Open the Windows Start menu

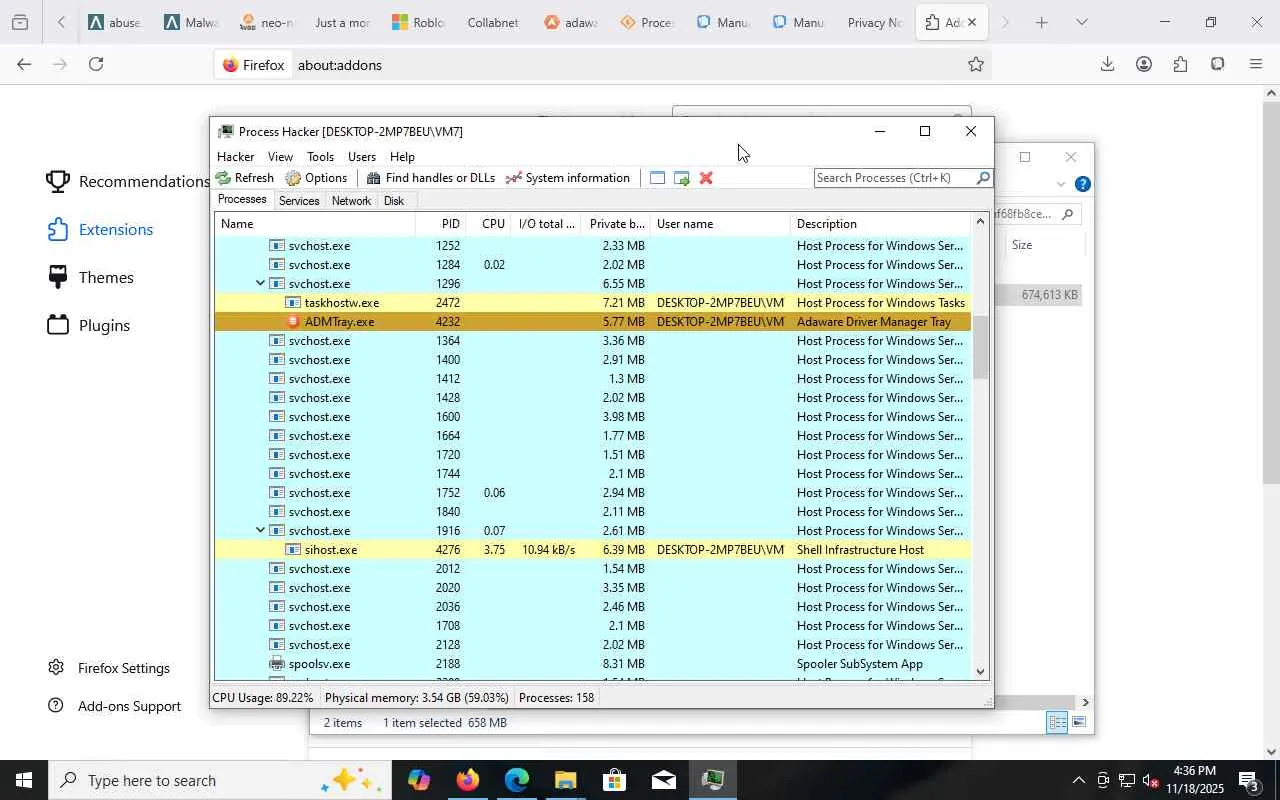pos(24,780)
